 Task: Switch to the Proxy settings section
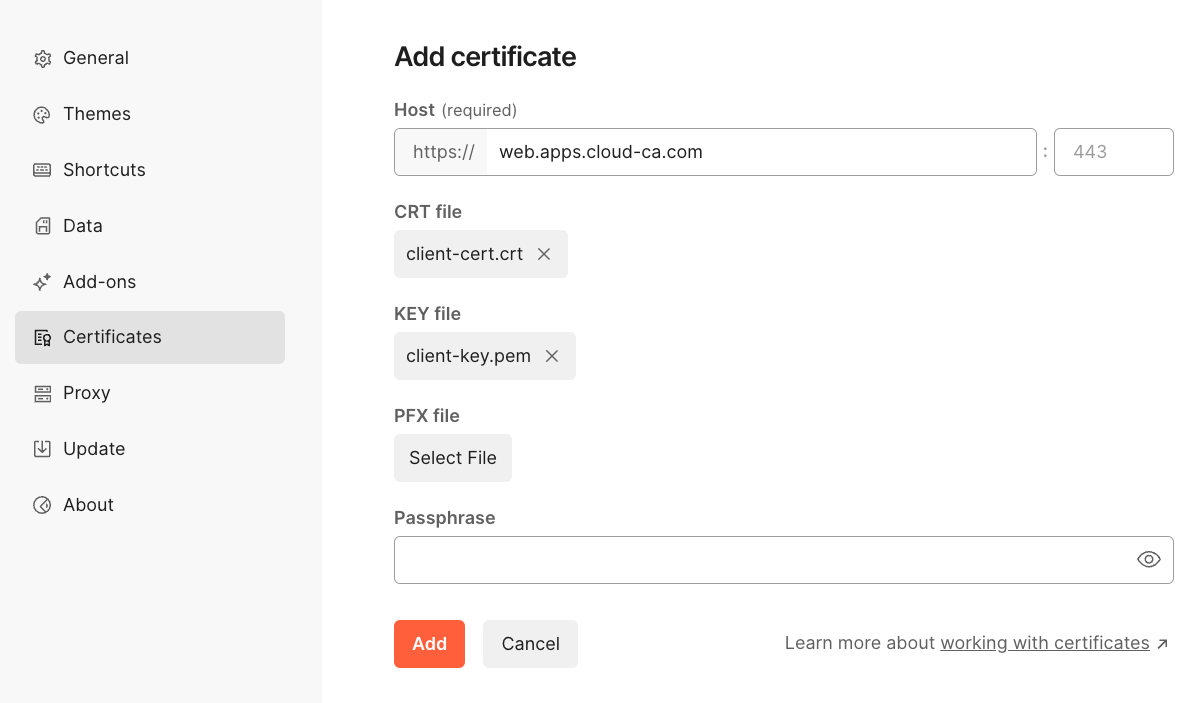(x=86, y=393)
